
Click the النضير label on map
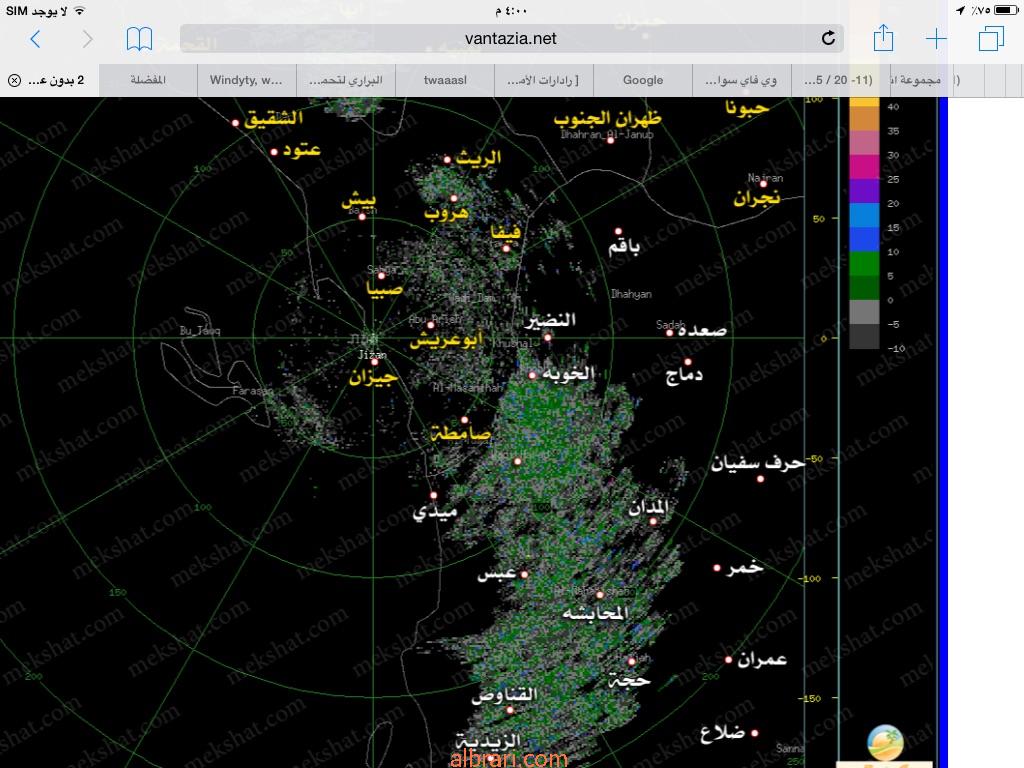coord(551,320)
